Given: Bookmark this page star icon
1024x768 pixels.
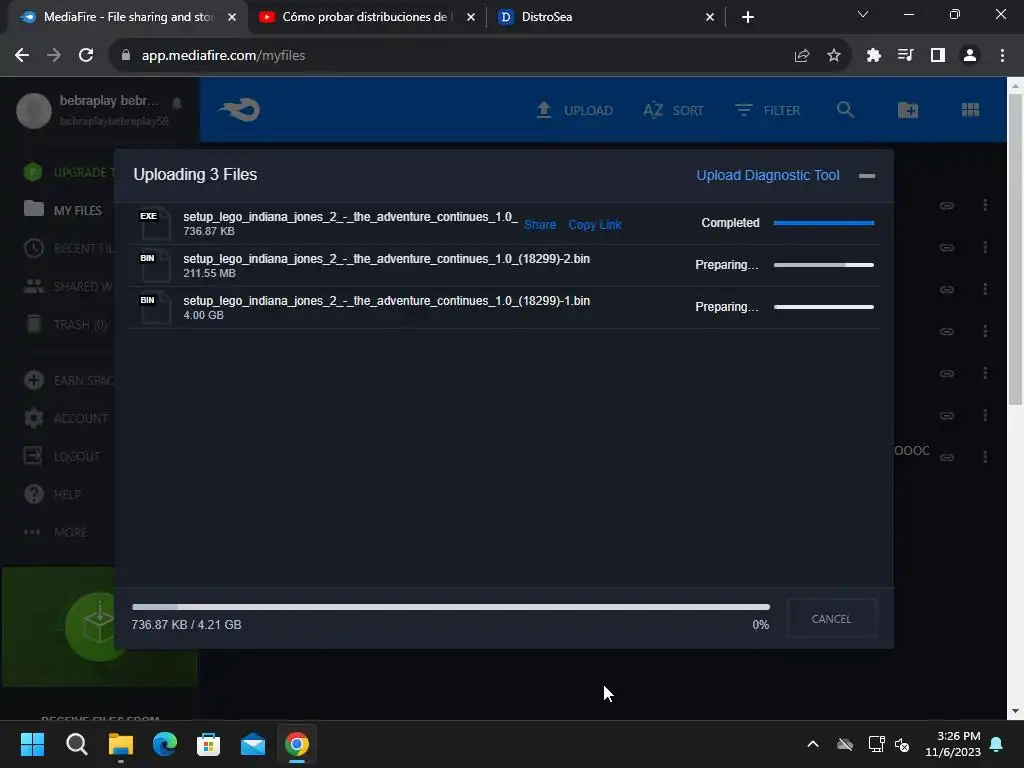Looking at the screenshot, I should pyautogui.click(x=834, y=56).
